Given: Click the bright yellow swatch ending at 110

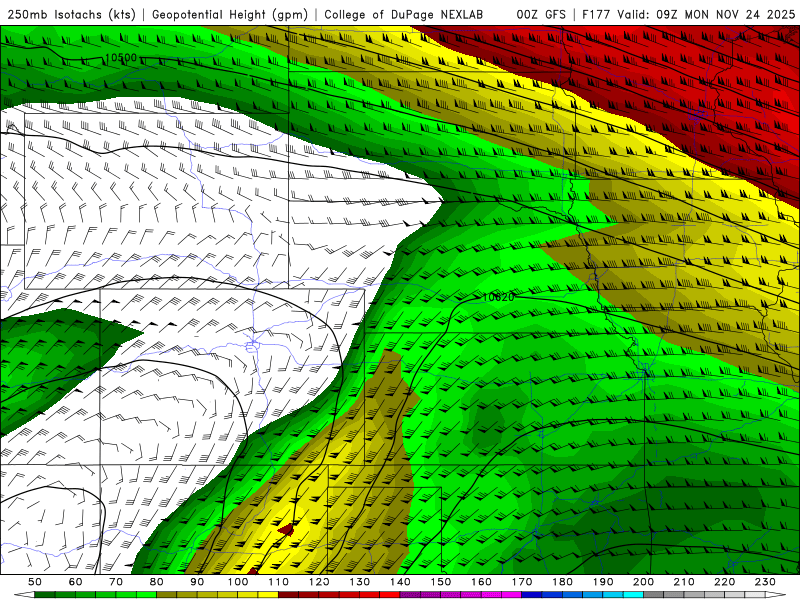Looking at the screenshot, I should coord(268,595).
